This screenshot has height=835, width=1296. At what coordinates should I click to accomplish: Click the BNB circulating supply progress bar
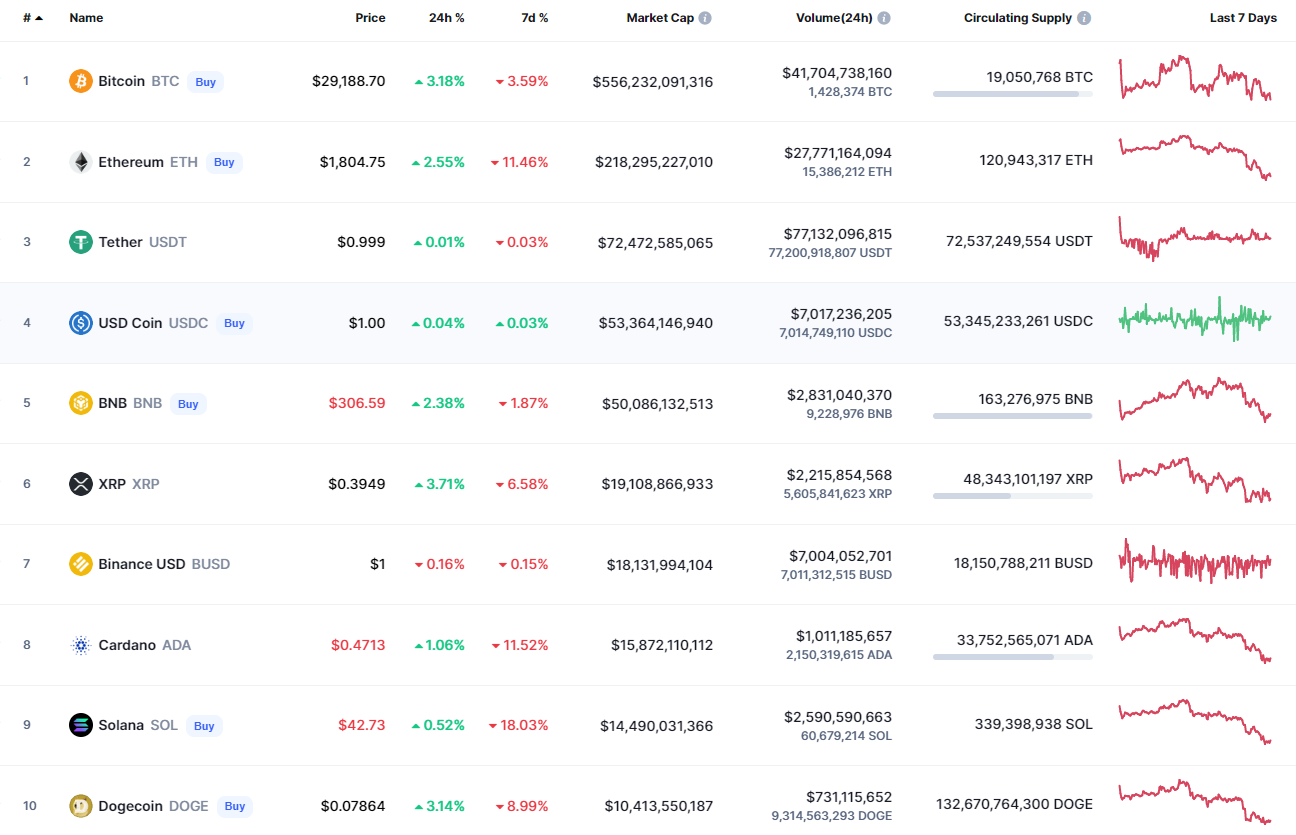click(1013, 416)
